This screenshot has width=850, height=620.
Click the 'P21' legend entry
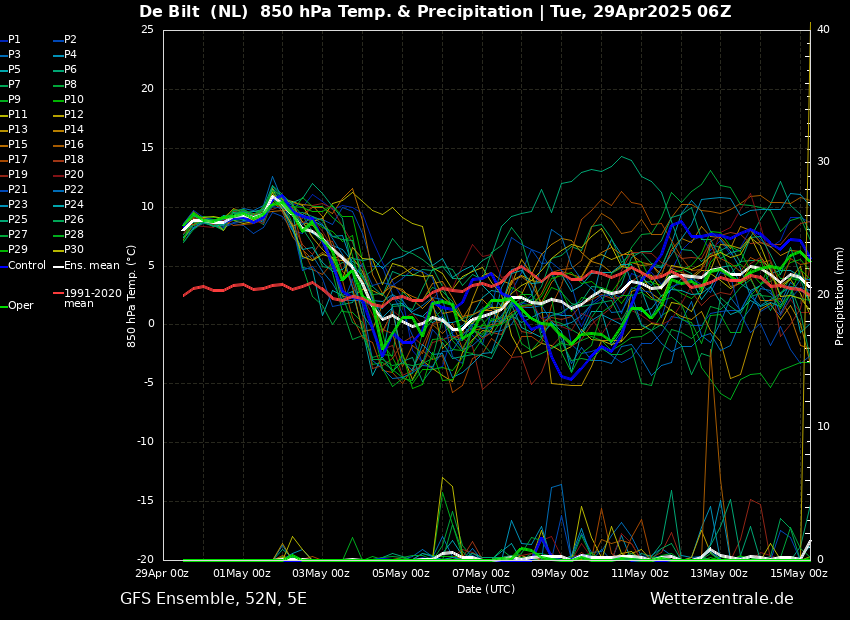tap(17, 190)
